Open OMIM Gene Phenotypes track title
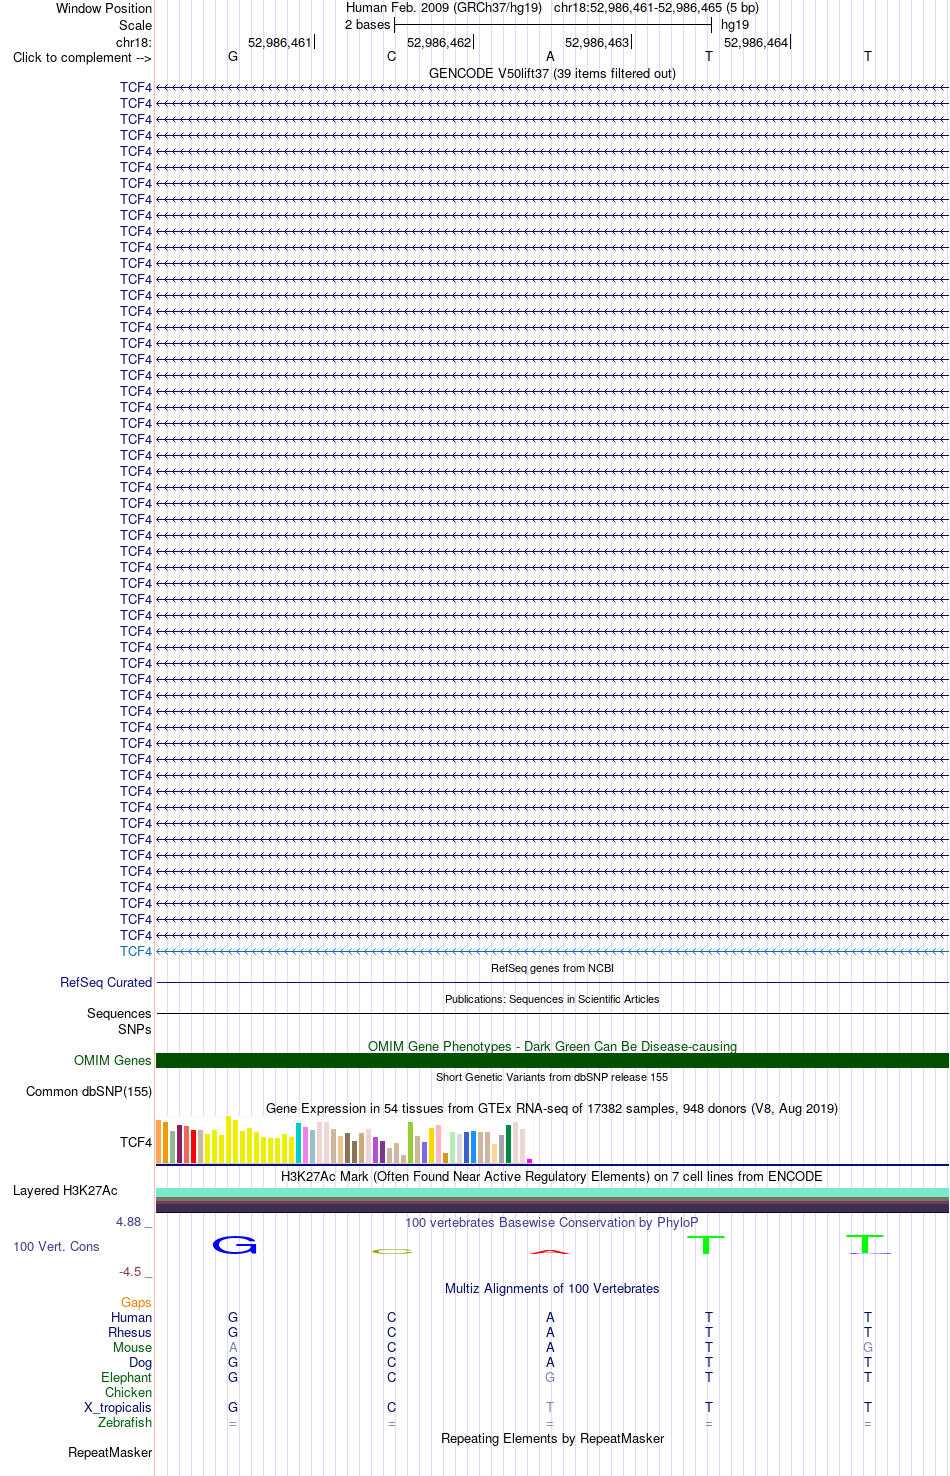 point(552,1046)
